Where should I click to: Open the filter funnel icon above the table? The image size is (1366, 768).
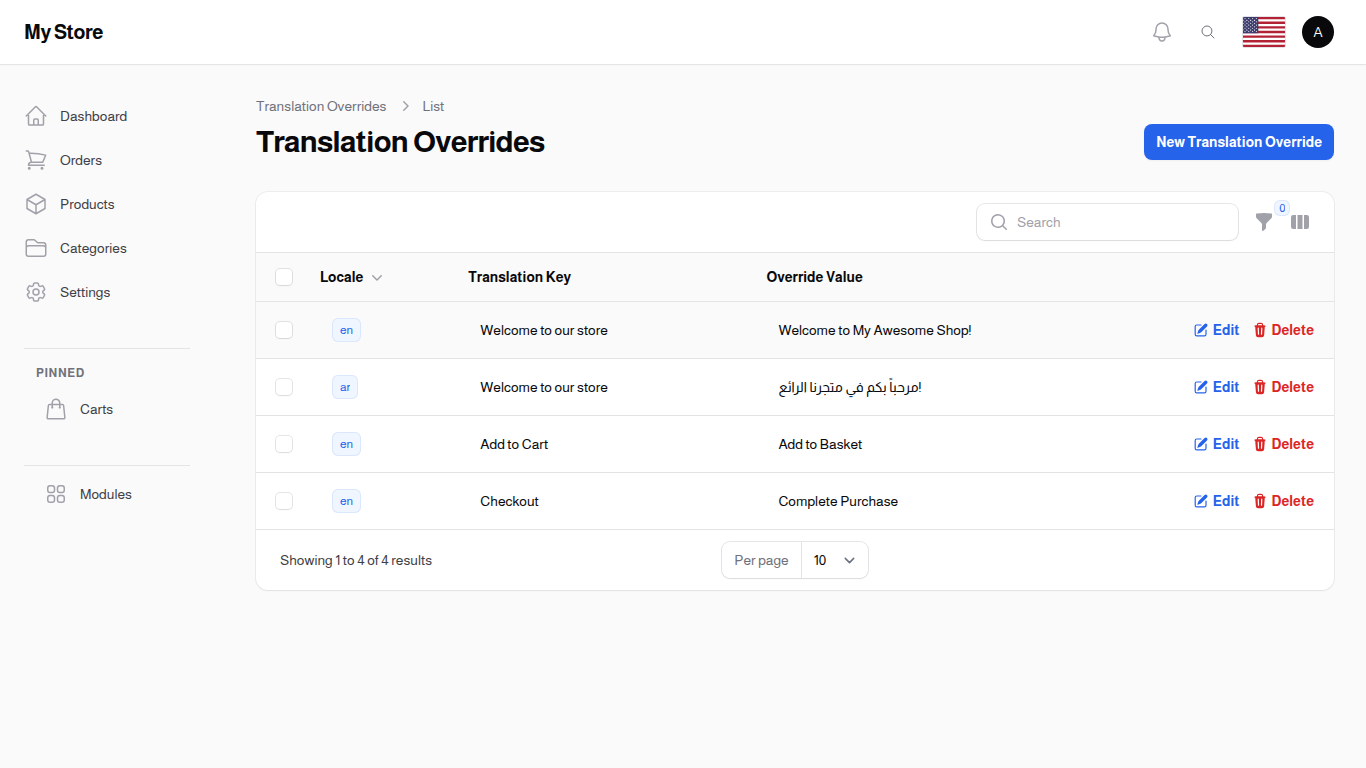click(1264, 222)
